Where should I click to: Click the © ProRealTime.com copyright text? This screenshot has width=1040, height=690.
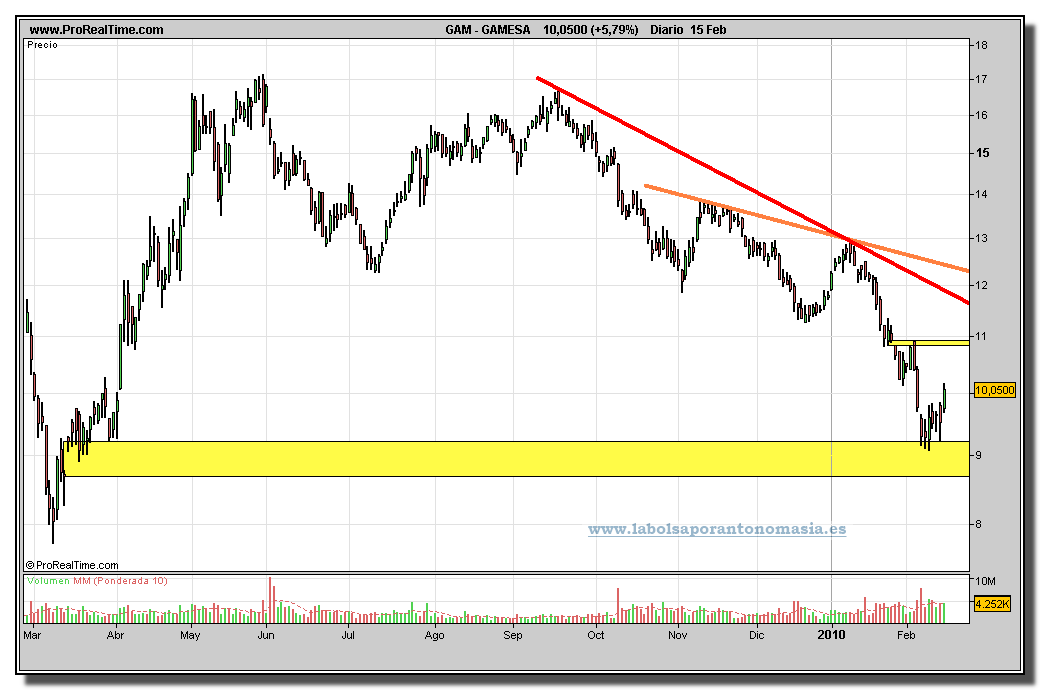click(72, 565)
